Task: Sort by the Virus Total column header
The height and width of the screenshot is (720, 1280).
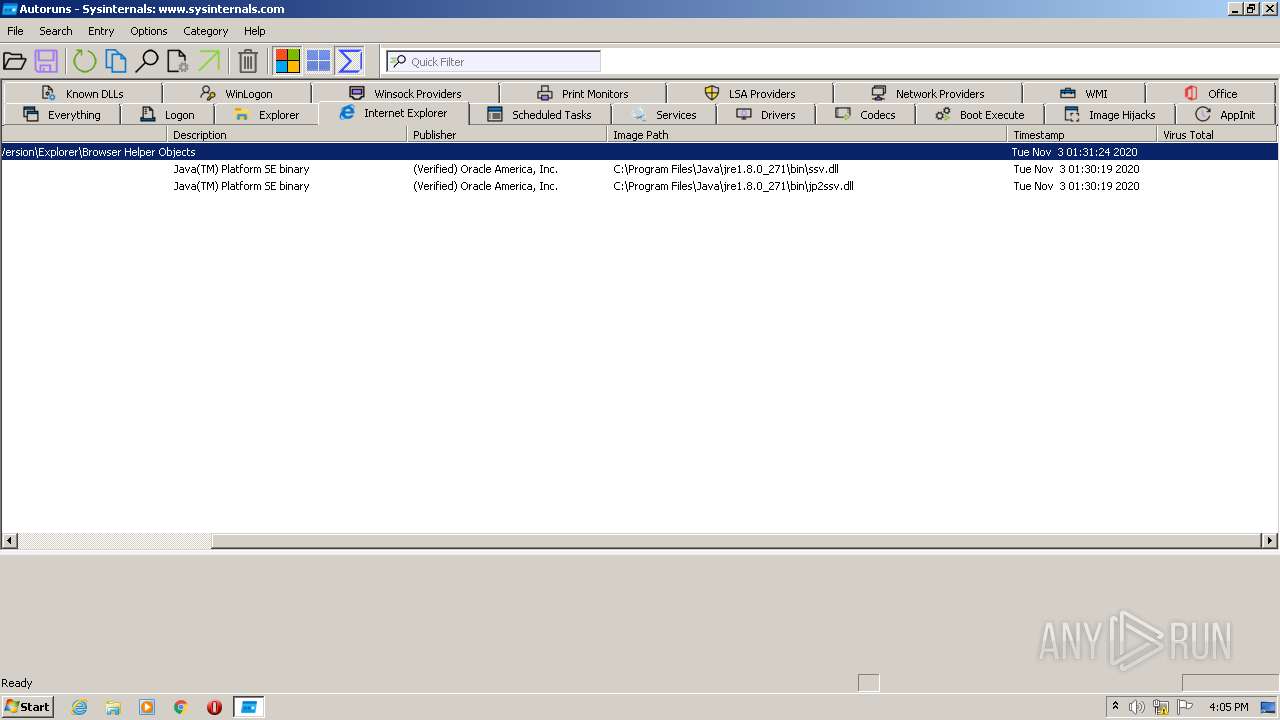Action: click(1217, 134)
